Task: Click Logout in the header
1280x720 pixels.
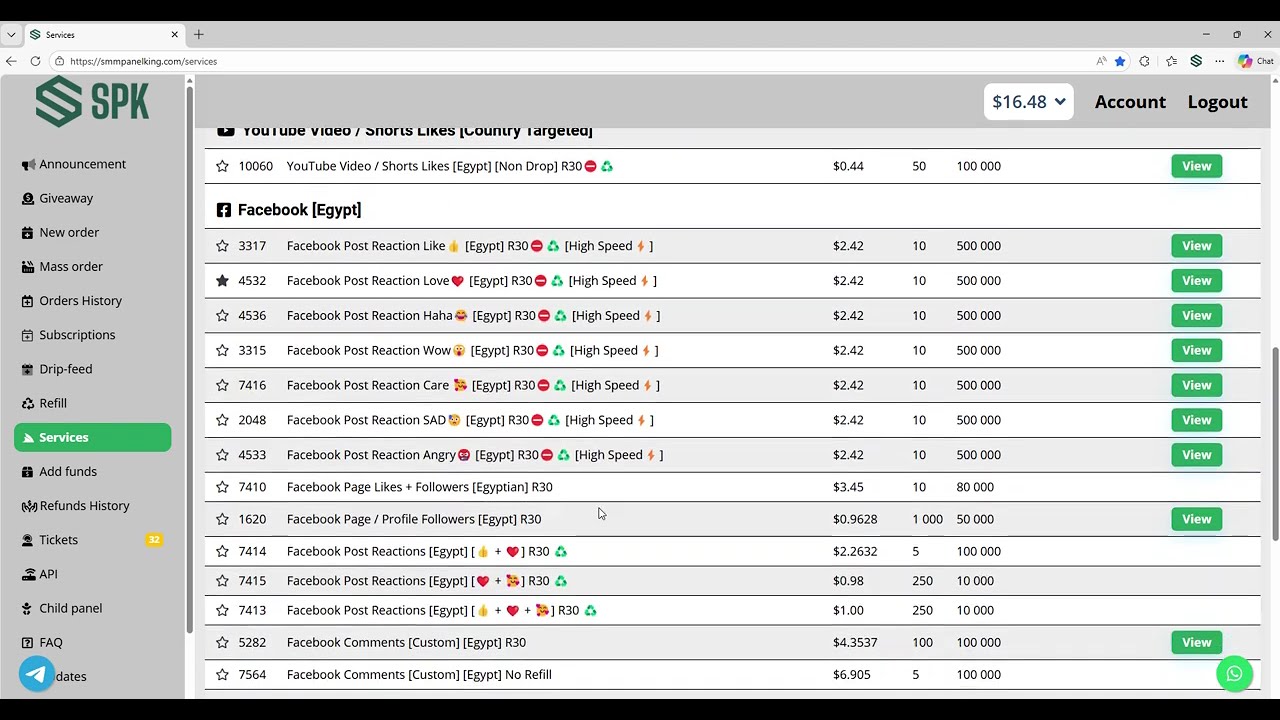Action: [x=1217, y=102]
